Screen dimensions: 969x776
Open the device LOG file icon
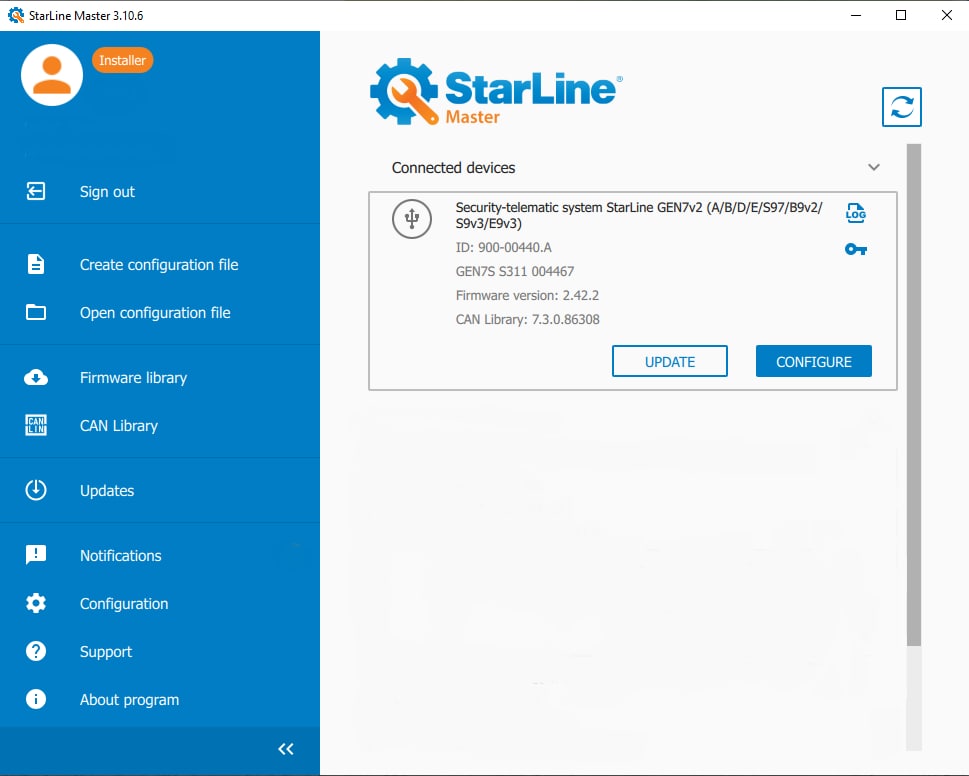[x=855, y=213]
